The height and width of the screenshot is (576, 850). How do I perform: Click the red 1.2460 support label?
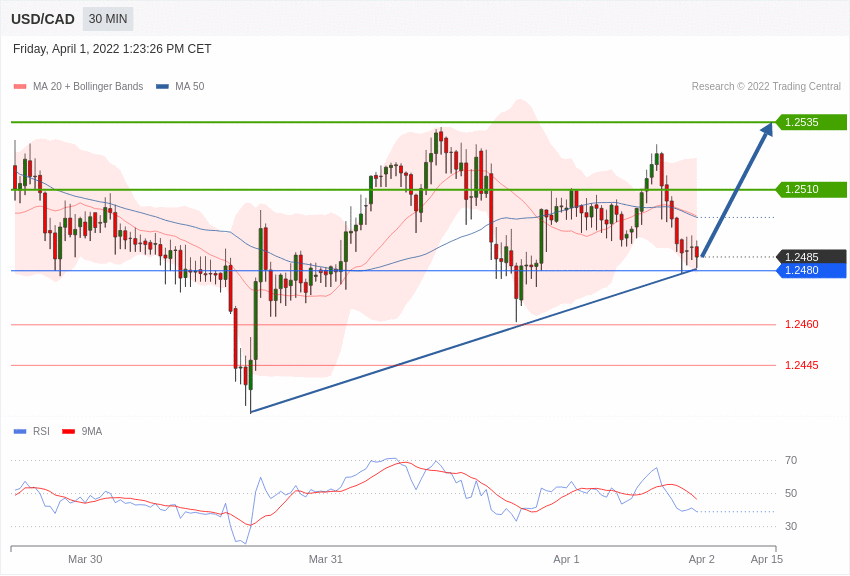802,325
